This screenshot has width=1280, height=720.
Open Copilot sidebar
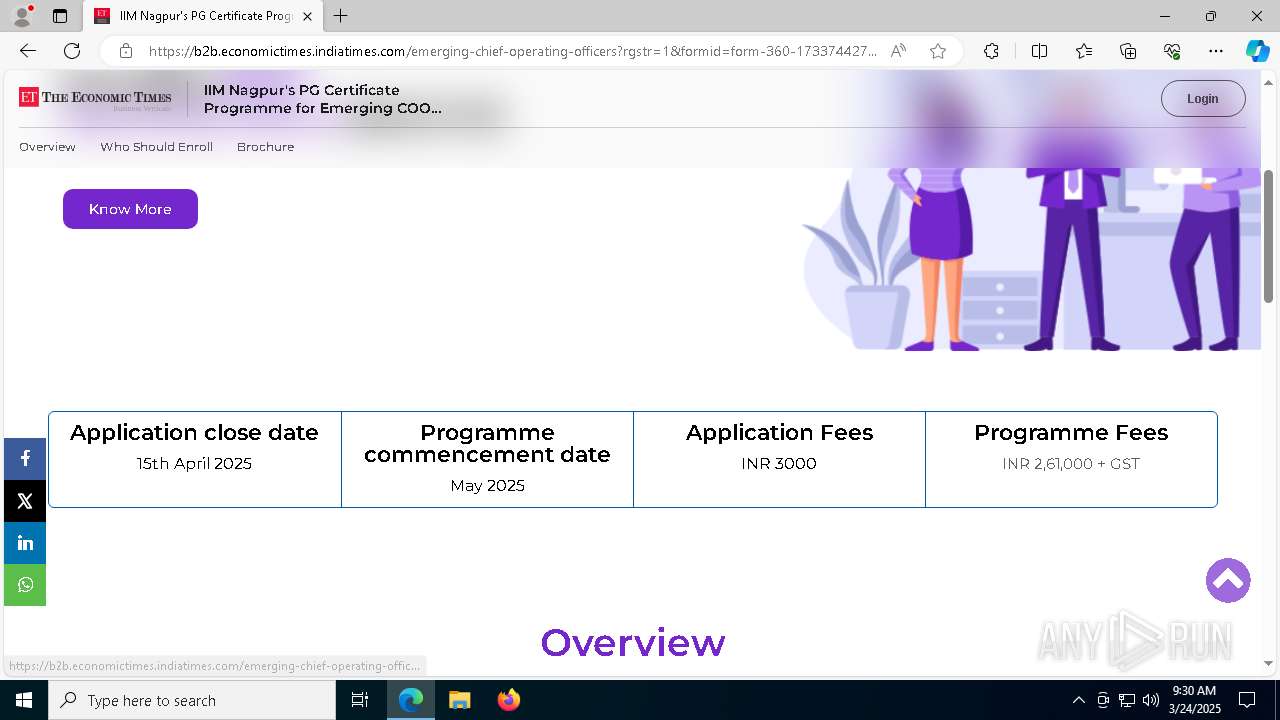click(x=1257, y=51)
